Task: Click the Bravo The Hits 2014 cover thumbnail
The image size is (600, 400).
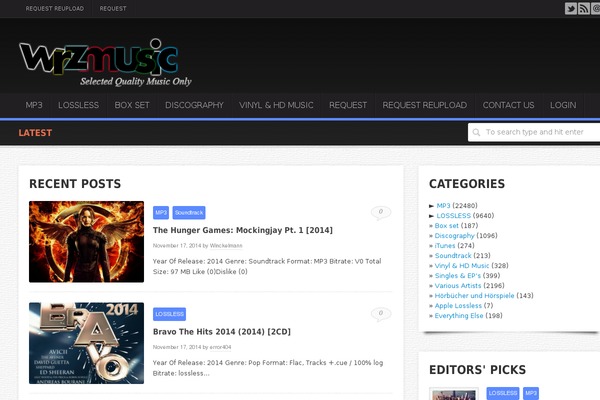Action: tap(86, 343)
